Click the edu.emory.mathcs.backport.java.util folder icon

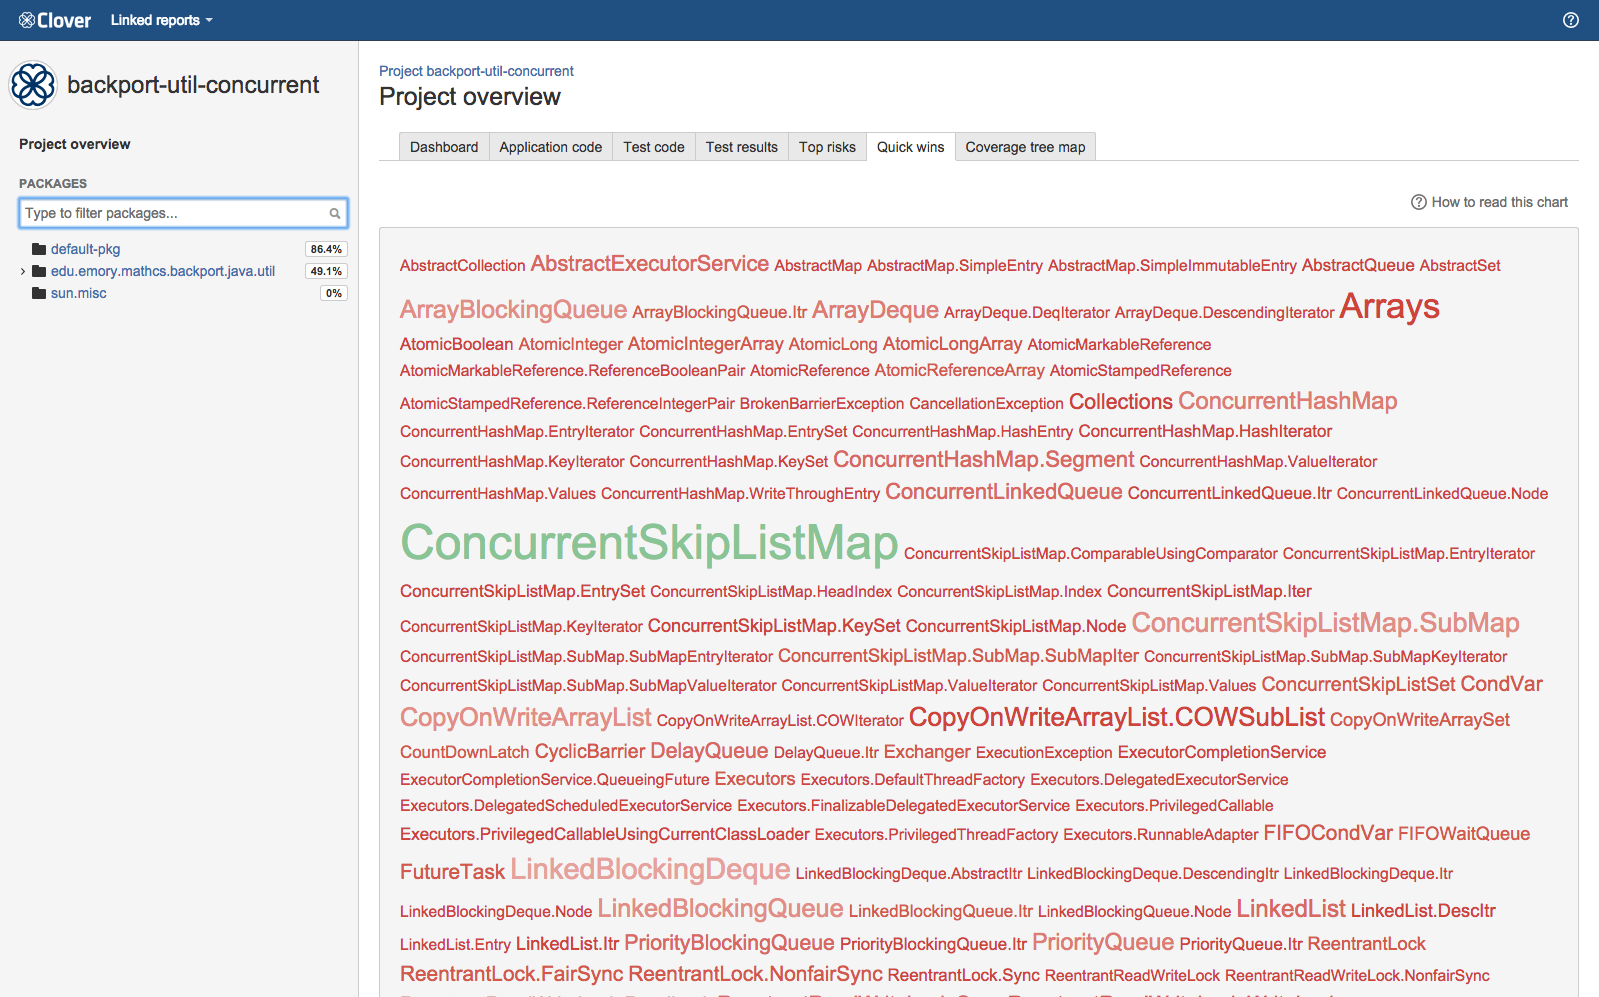click(39, 271)
